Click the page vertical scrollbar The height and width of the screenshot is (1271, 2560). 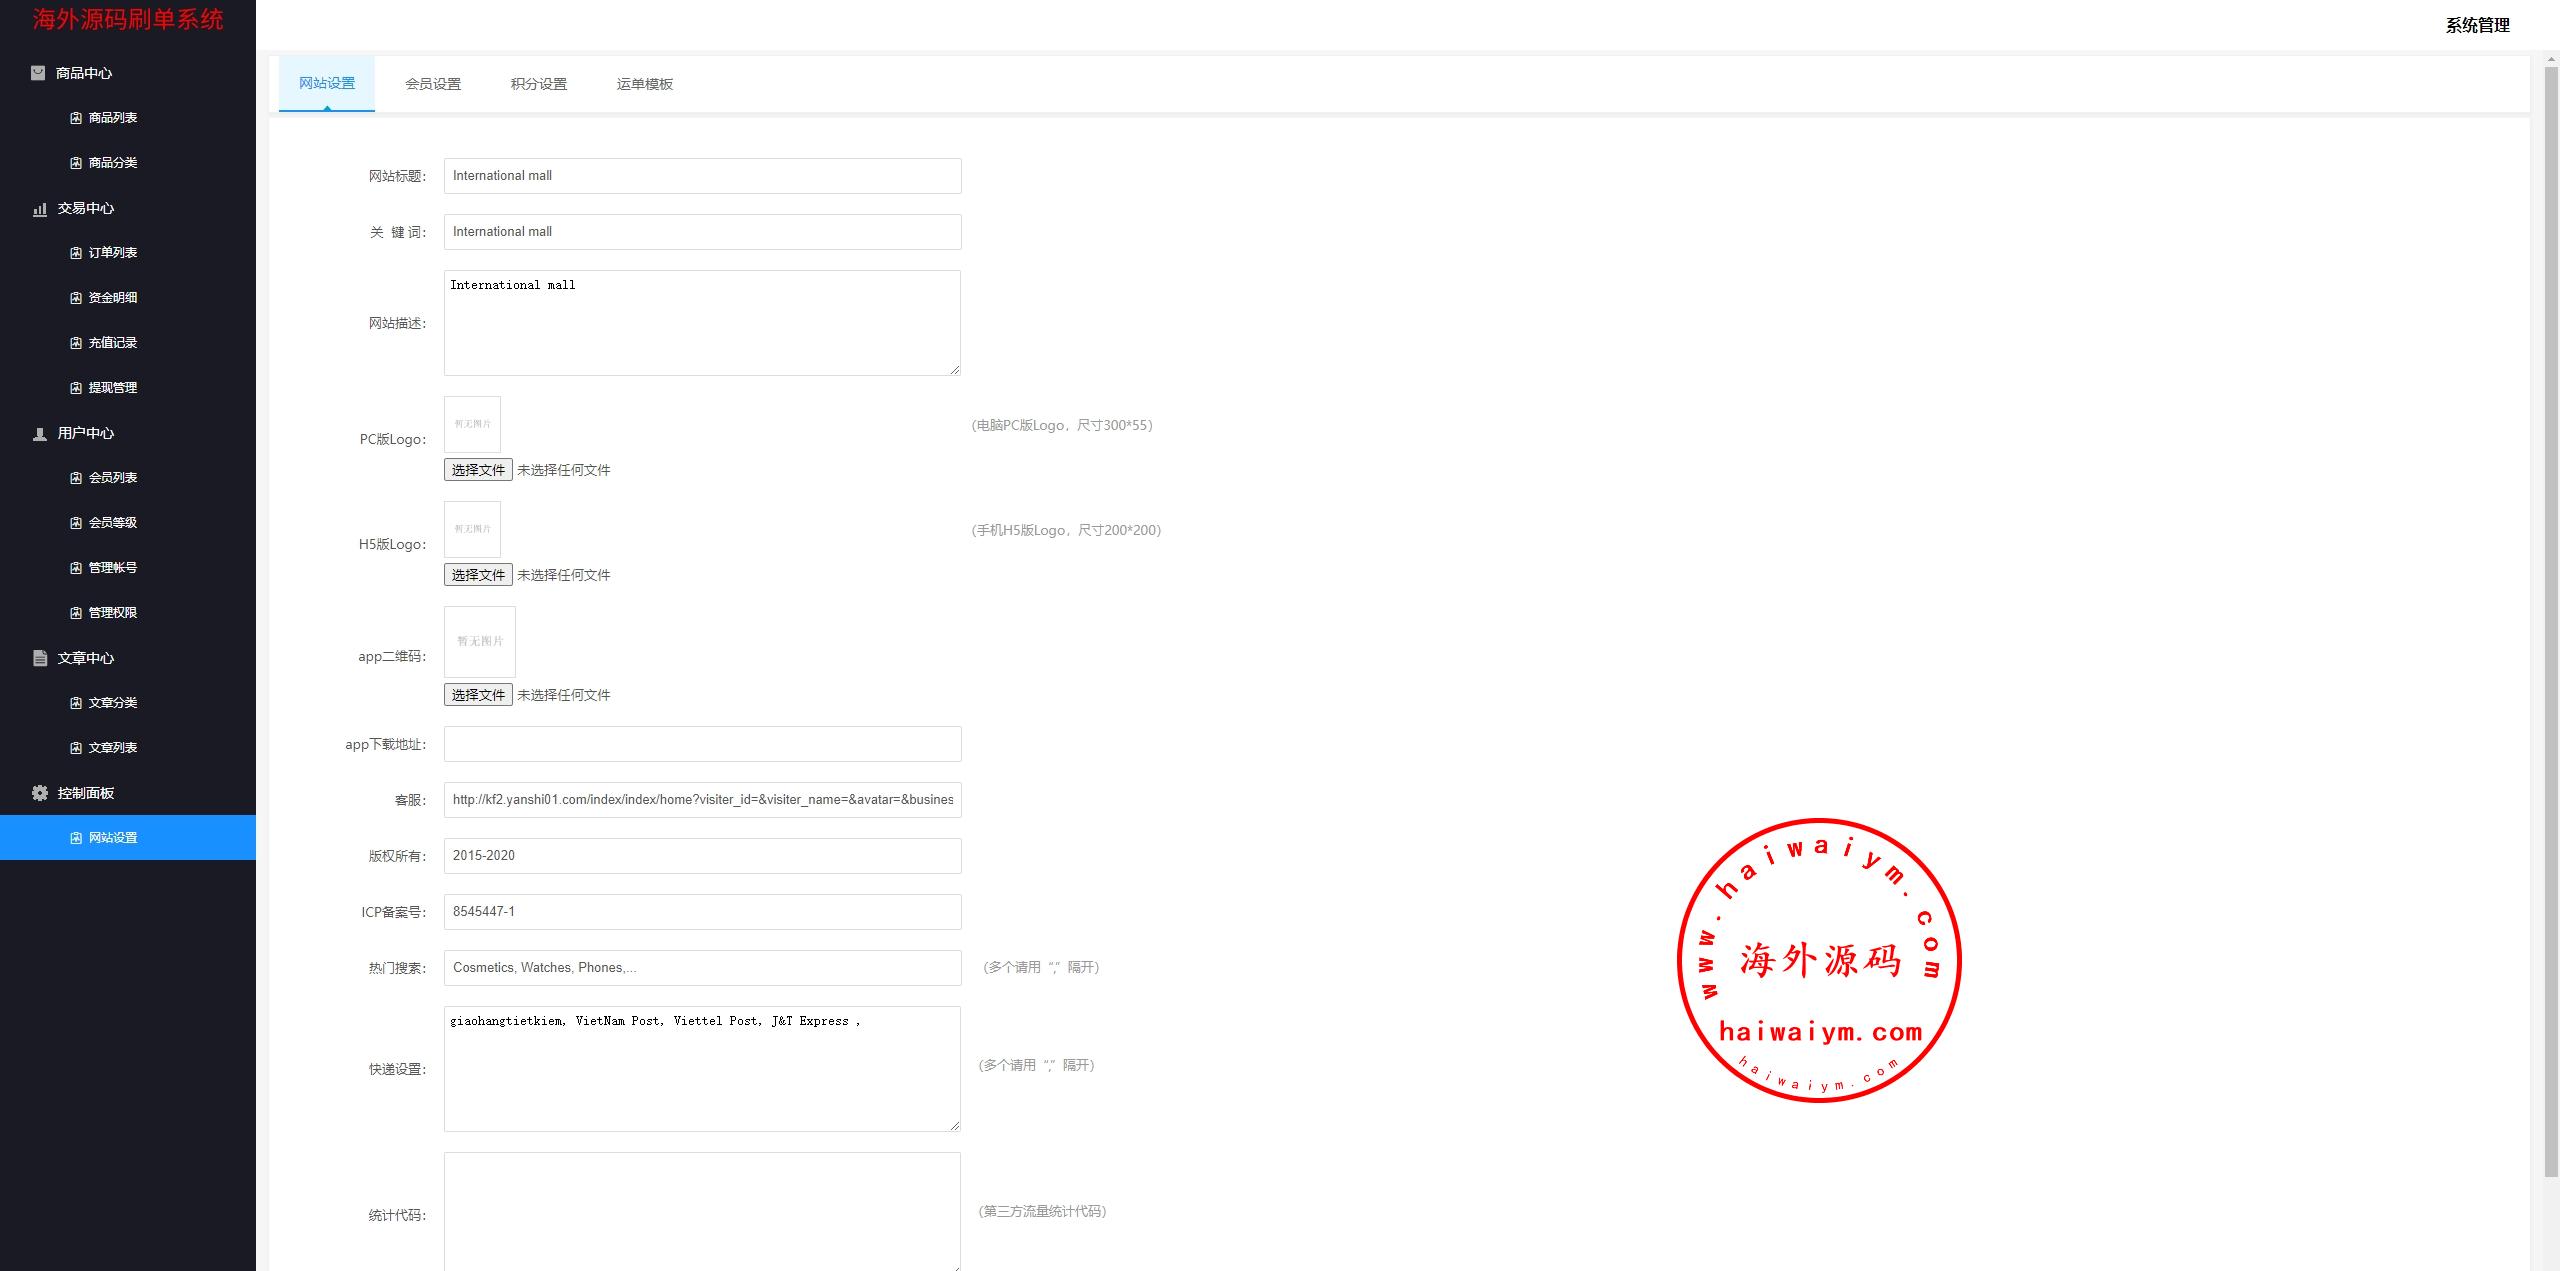click(x=2550, y=620)
